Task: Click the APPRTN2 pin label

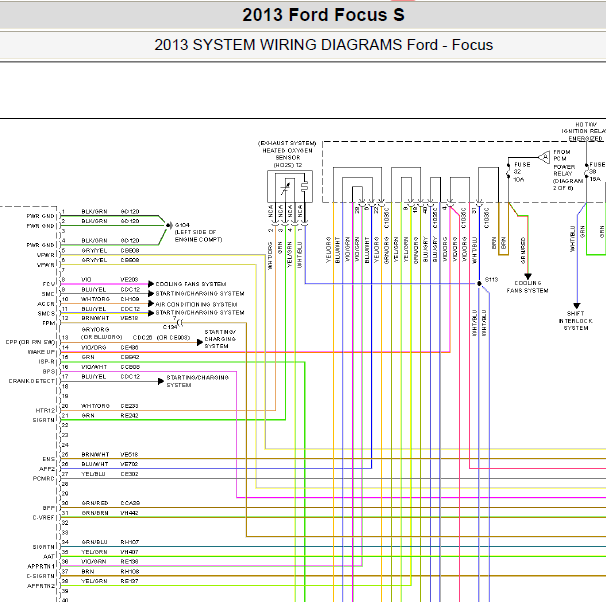Action: click(41, 586)
